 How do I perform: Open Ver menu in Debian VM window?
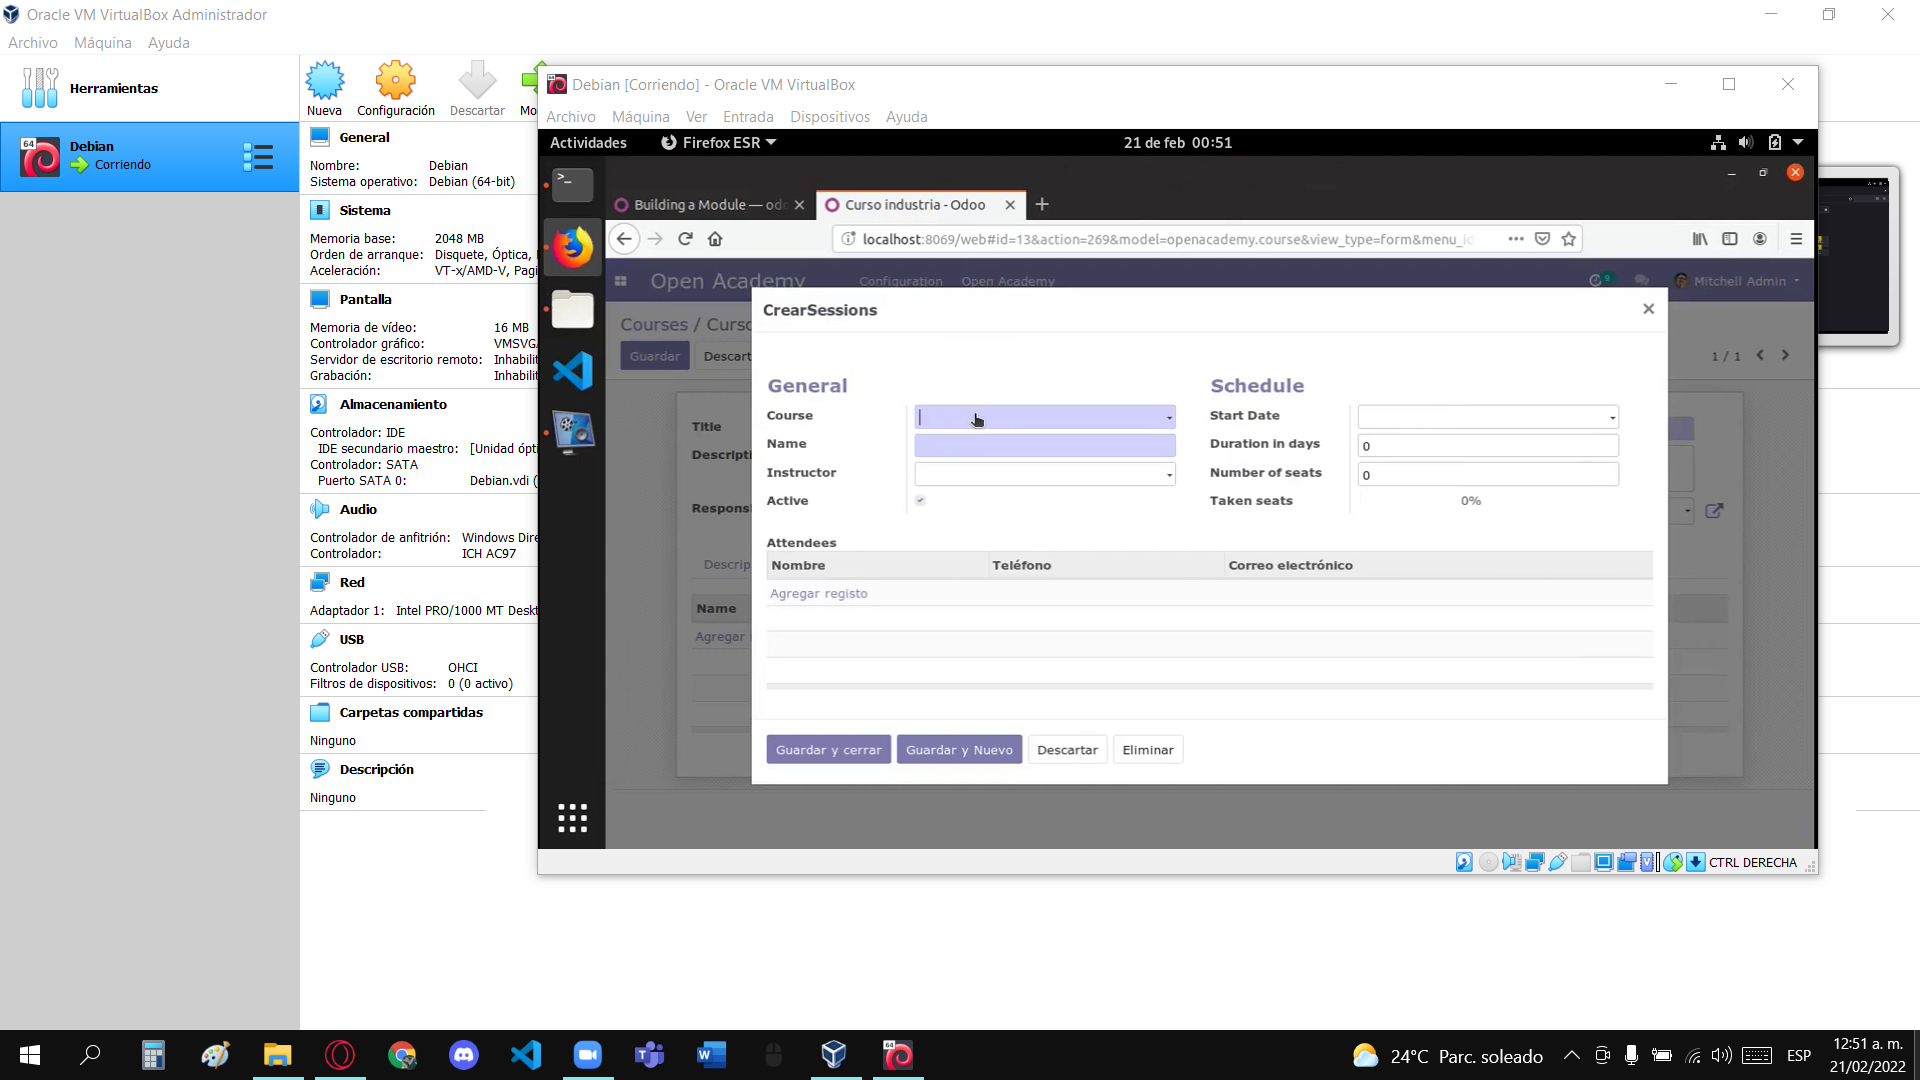pos(696,117)
